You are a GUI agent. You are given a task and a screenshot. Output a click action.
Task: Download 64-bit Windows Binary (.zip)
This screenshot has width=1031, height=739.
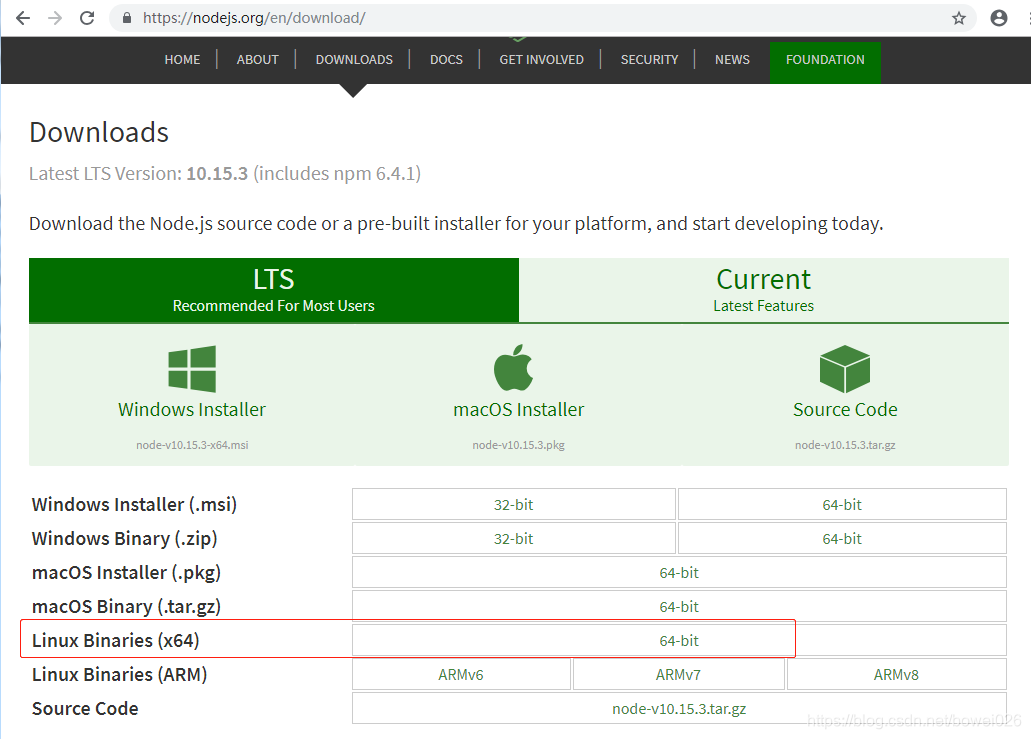point(842,538)
